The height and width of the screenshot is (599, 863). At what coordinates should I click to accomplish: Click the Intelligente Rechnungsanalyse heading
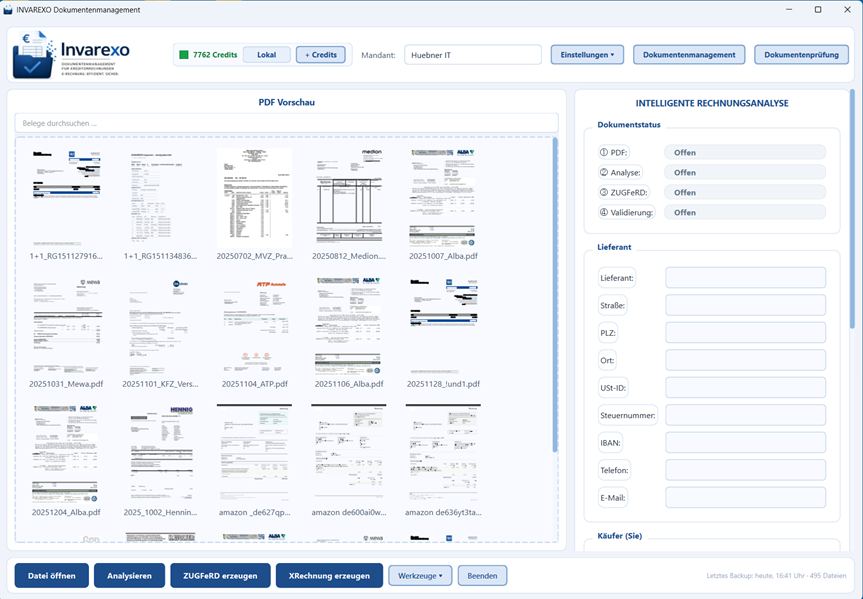[x=712, y=103]
